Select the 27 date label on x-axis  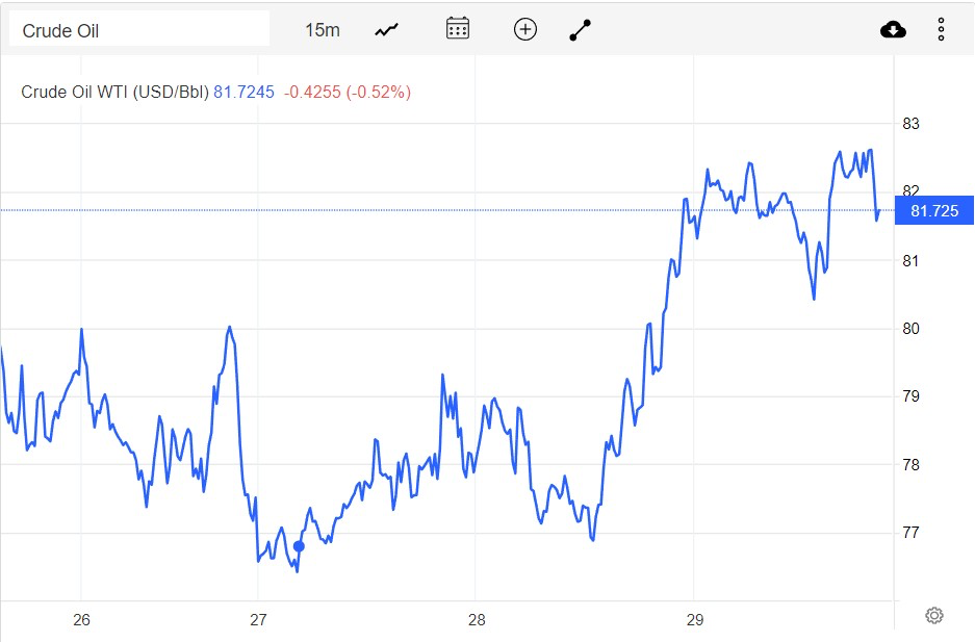point(259,618)
